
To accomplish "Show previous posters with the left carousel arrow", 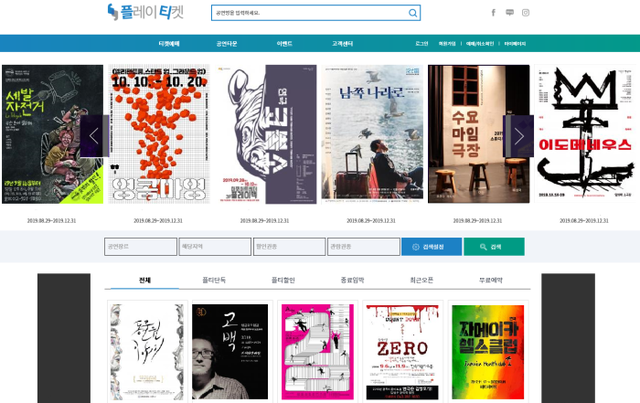I will coord(94,135).
